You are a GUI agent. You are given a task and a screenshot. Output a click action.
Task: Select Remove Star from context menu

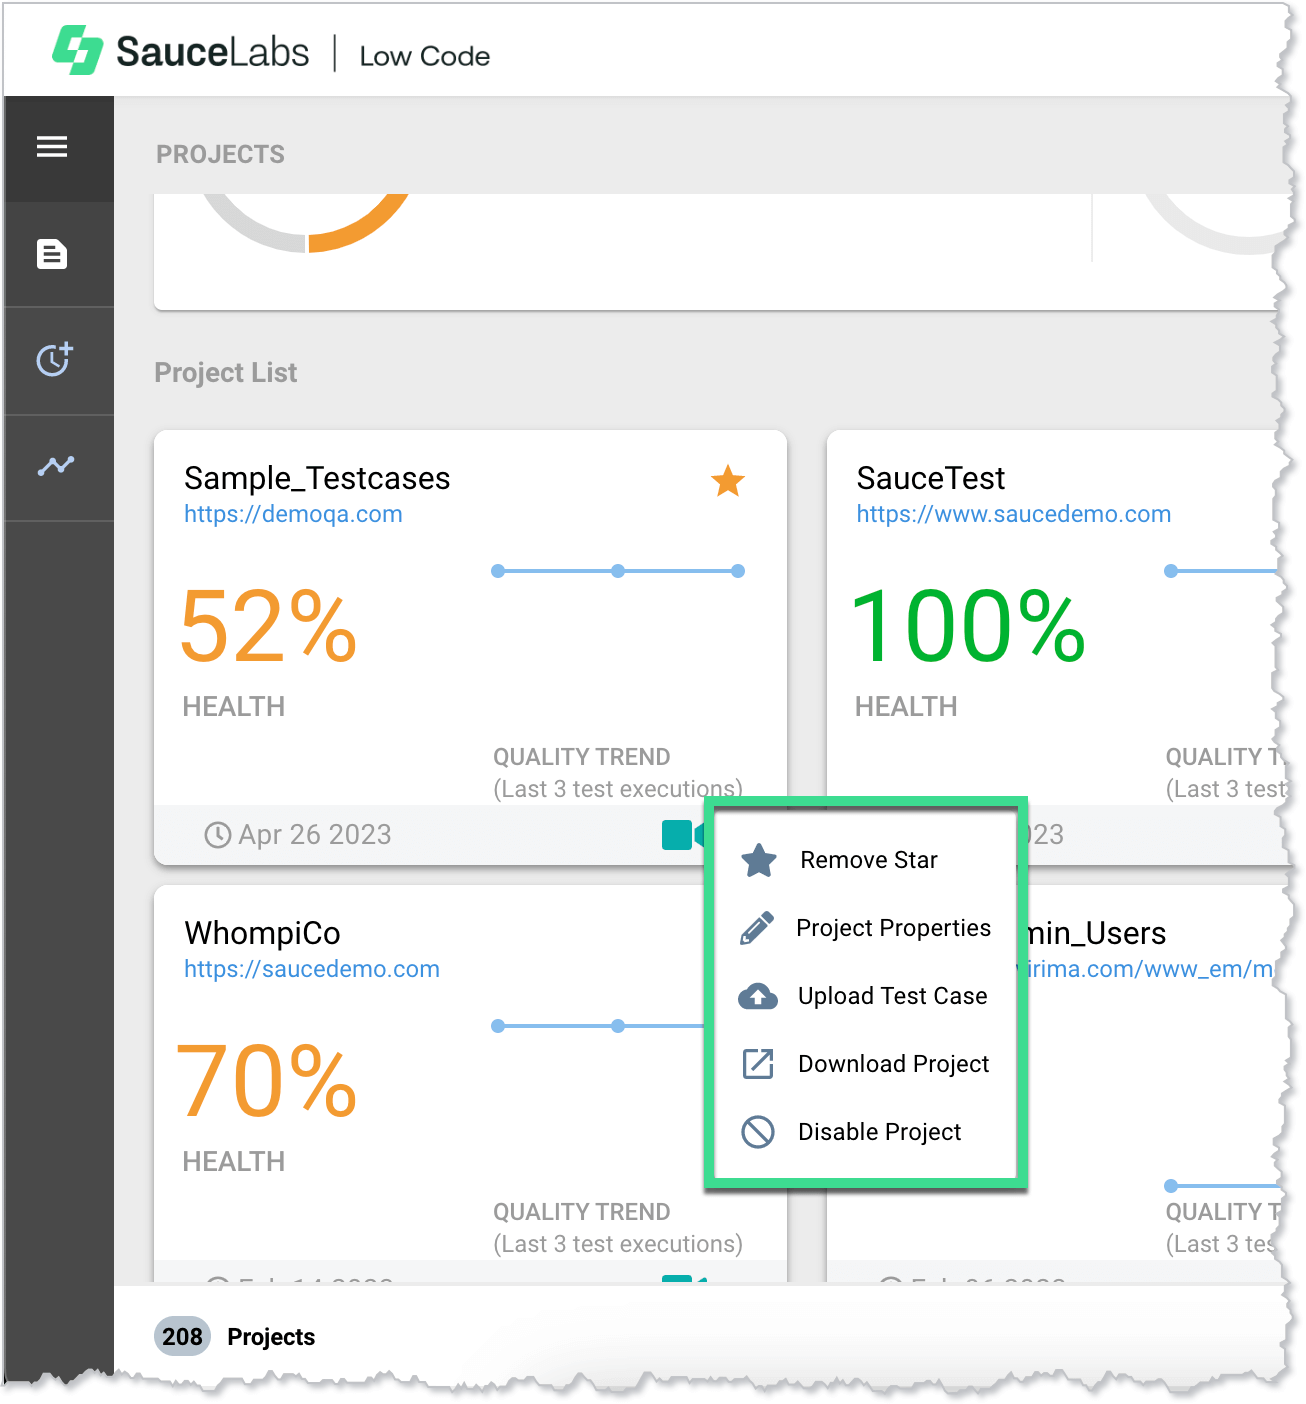tap(868, 860)
